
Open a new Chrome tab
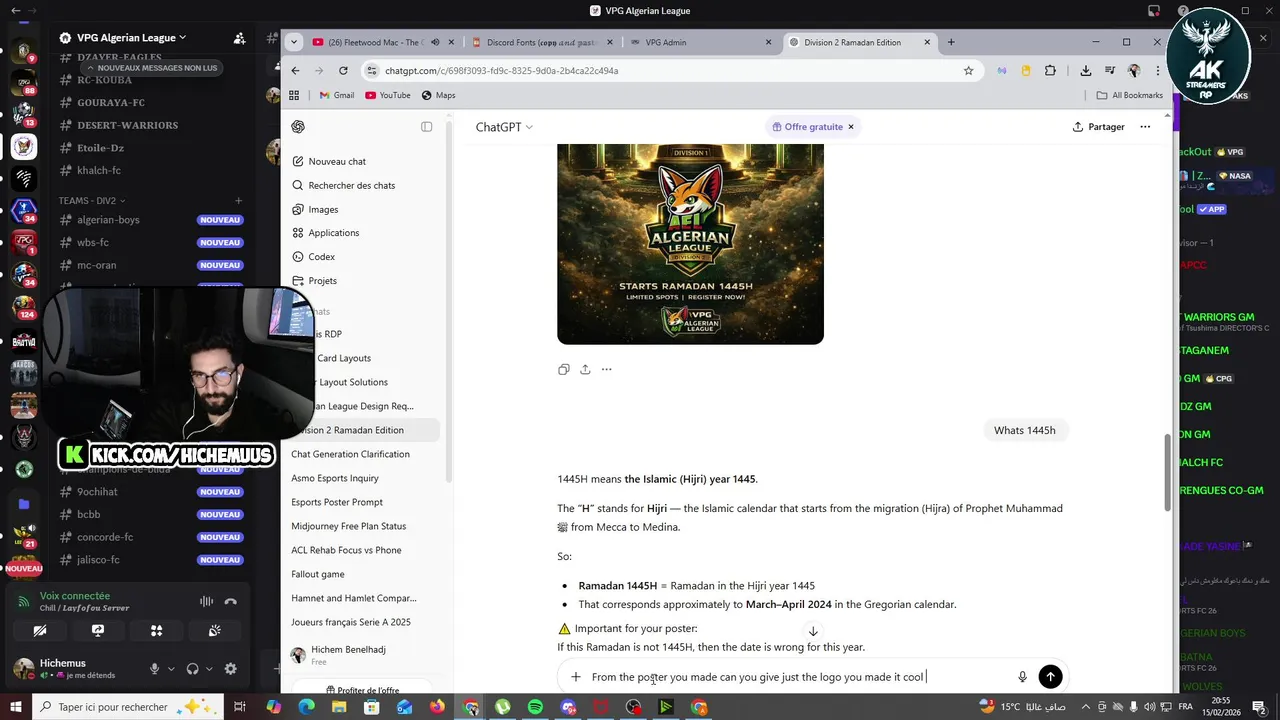click(951, 42)
